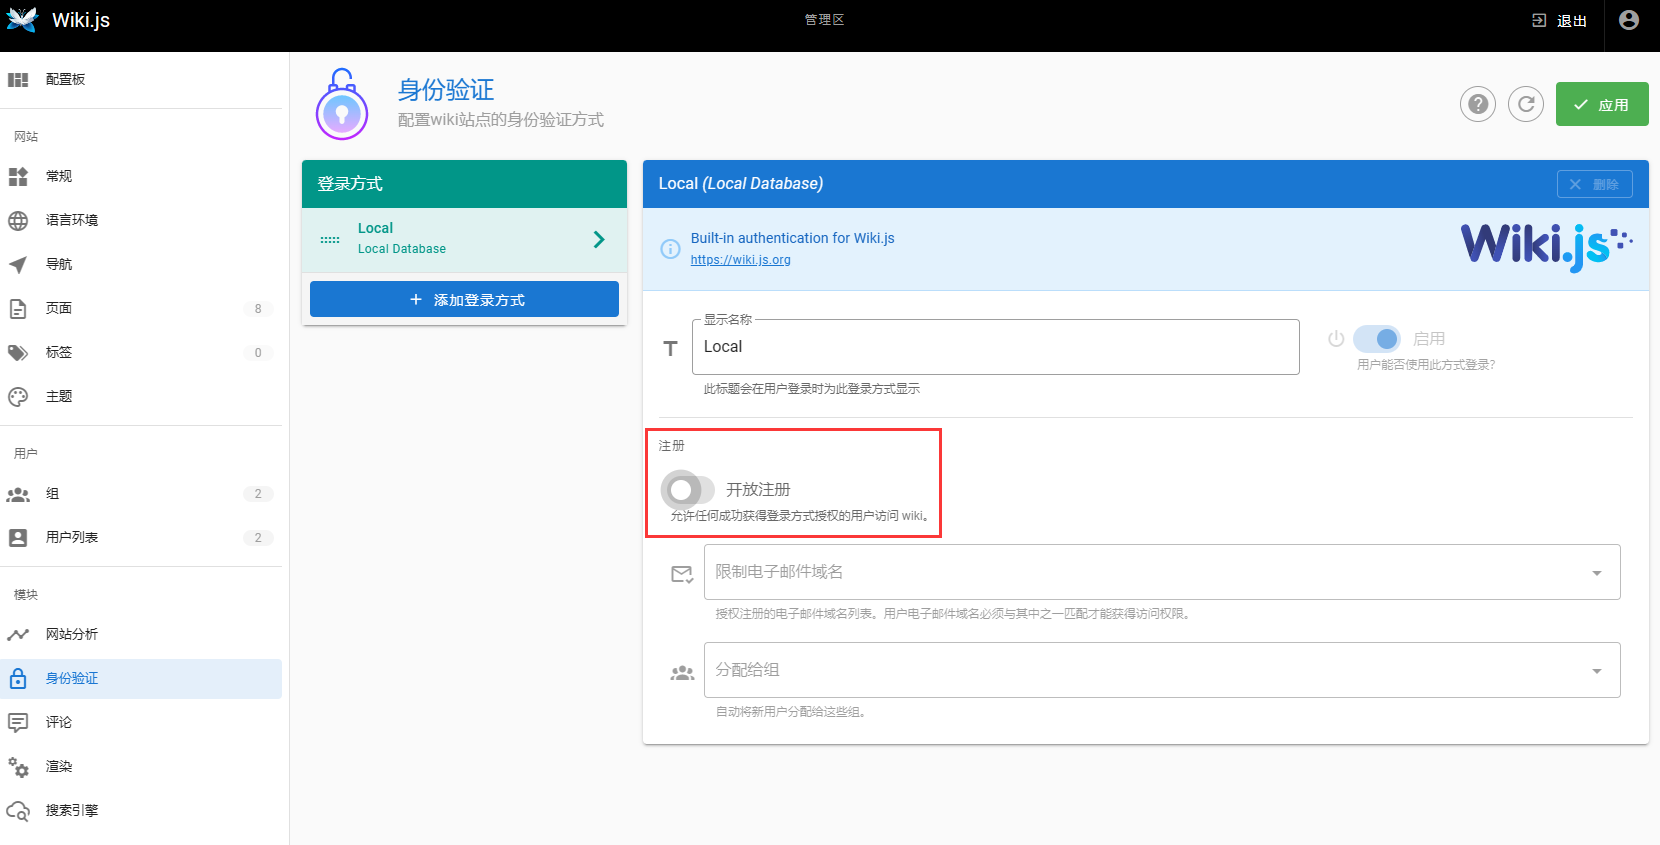Click the document icon for 页面
This screenshot has width=1660, height=845.
pos(18,308)
